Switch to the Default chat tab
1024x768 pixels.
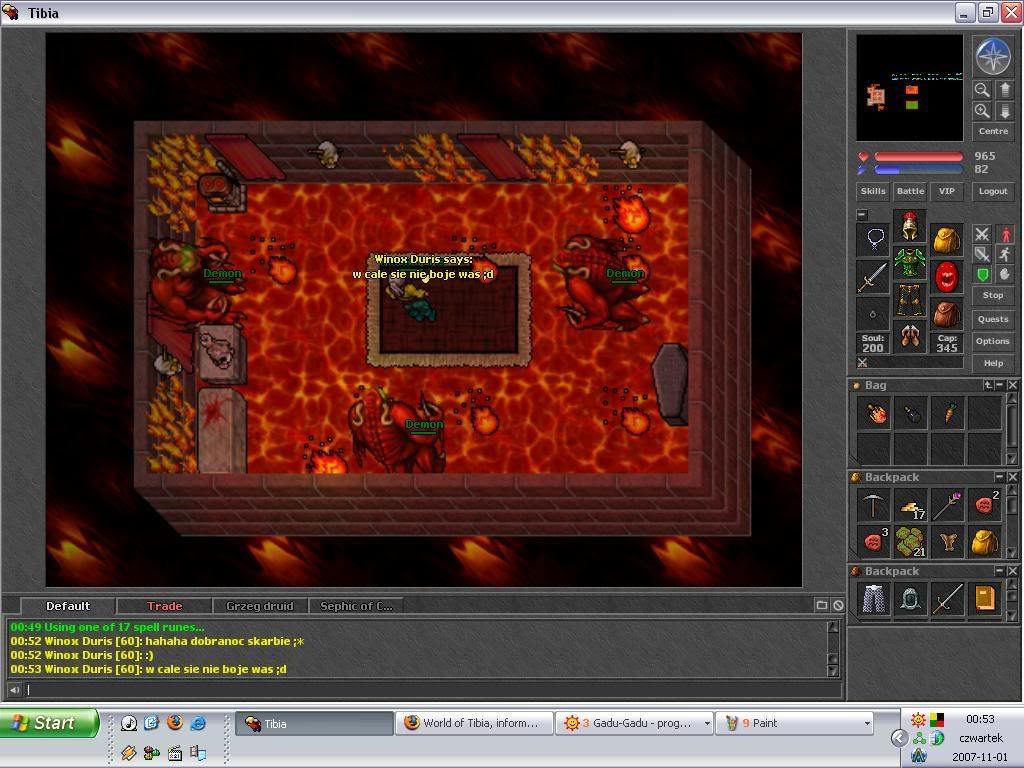pos(68,606)
